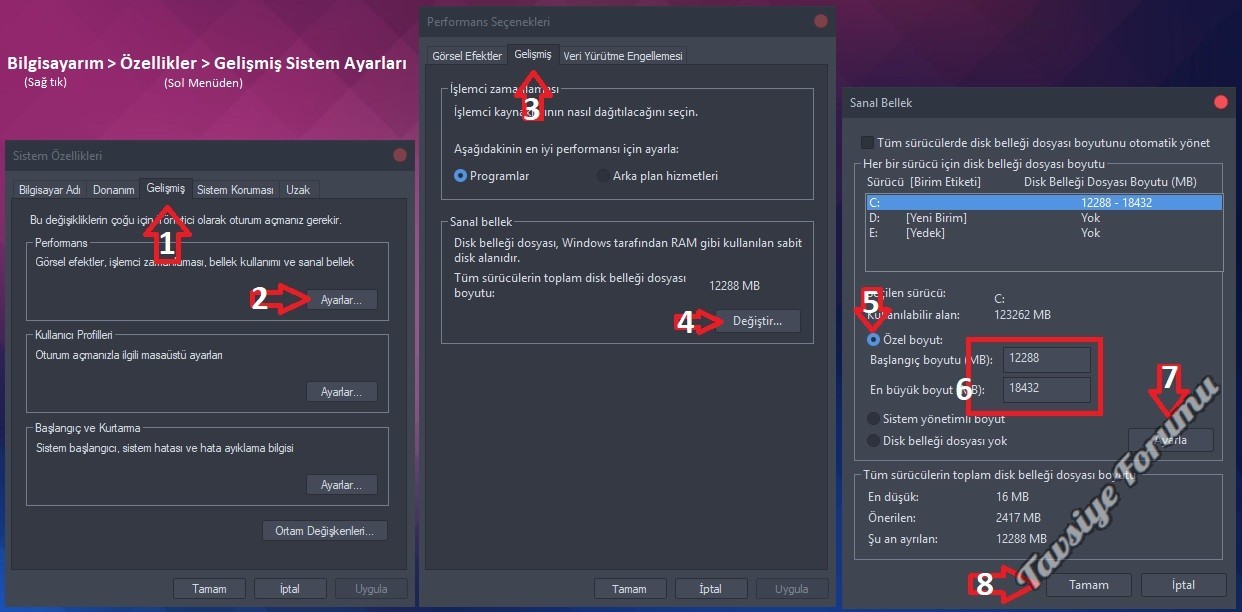
Task: Click Tamam in Sistem Özellikleri window
Action: (210, 589)
